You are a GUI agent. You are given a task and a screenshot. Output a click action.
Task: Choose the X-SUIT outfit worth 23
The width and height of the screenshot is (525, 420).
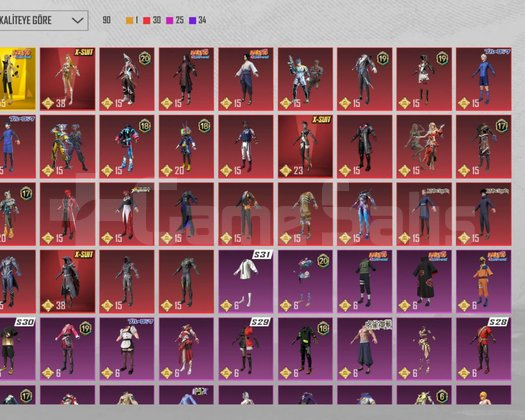pos(305,146)
